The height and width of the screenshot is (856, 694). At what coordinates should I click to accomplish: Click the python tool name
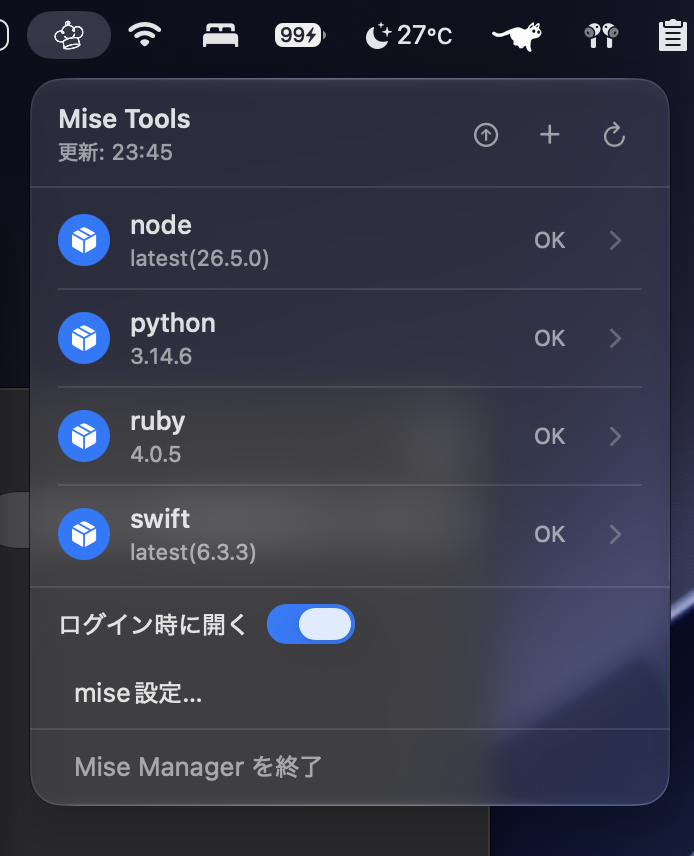click(173, 324)
